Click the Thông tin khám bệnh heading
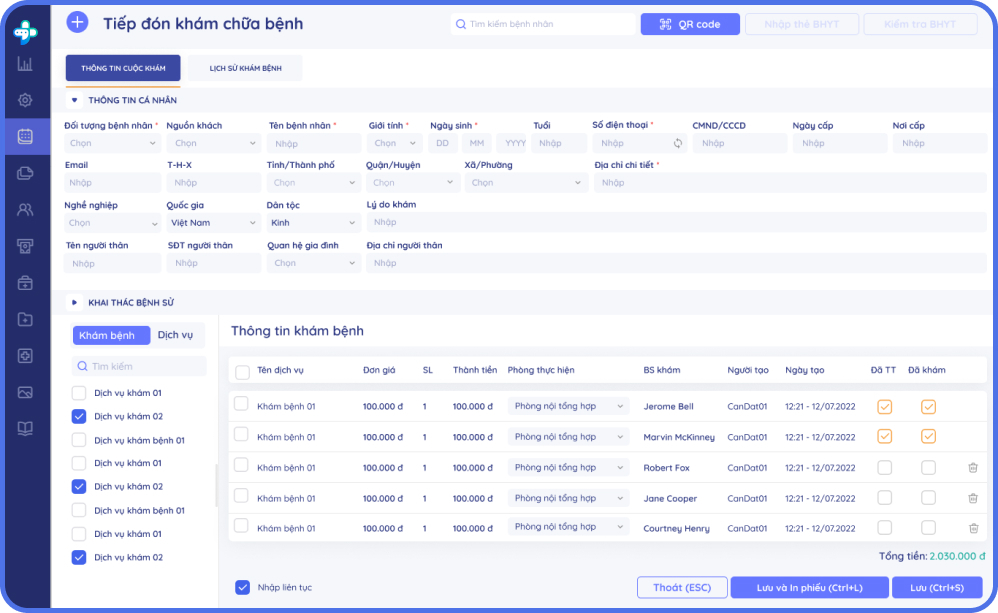The height and width of the screenshot is (613, 998). coord(297,331)
